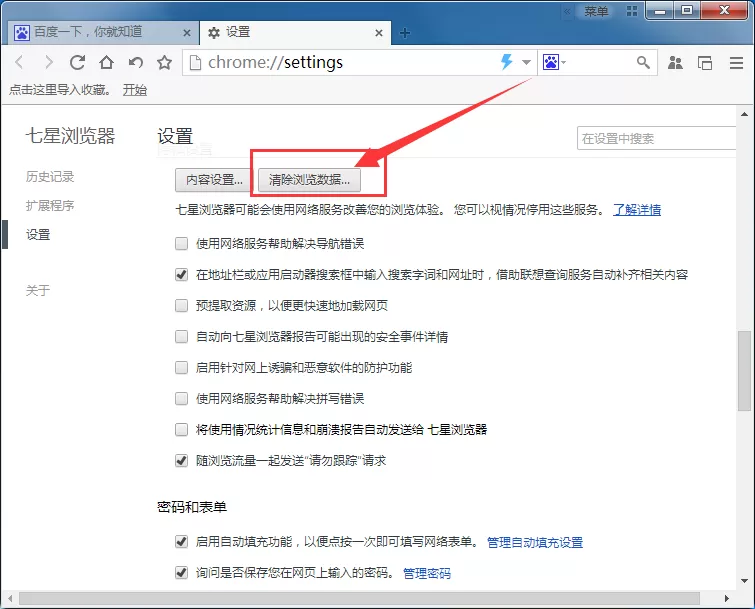
Task: Click the vertical scrollbar down arrow
Action: coord(744,581)
